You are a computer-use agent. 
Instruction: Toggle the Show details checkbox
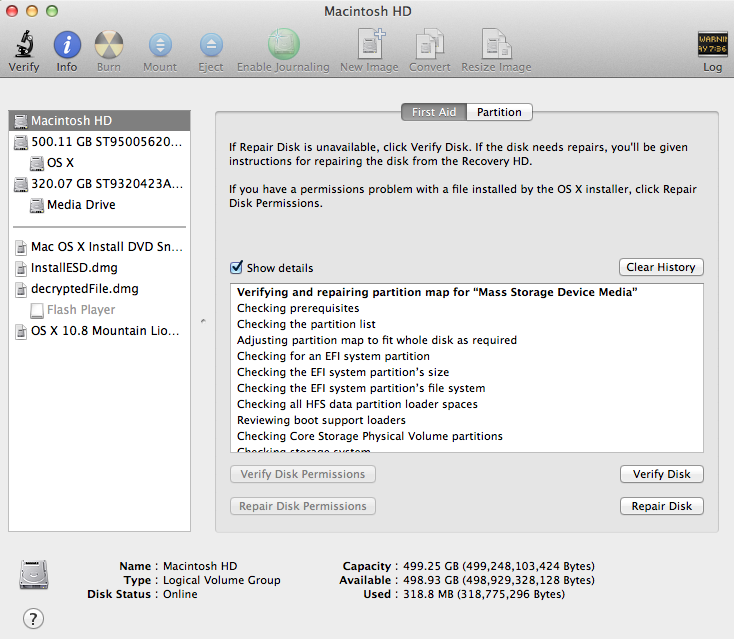[236, 267]
